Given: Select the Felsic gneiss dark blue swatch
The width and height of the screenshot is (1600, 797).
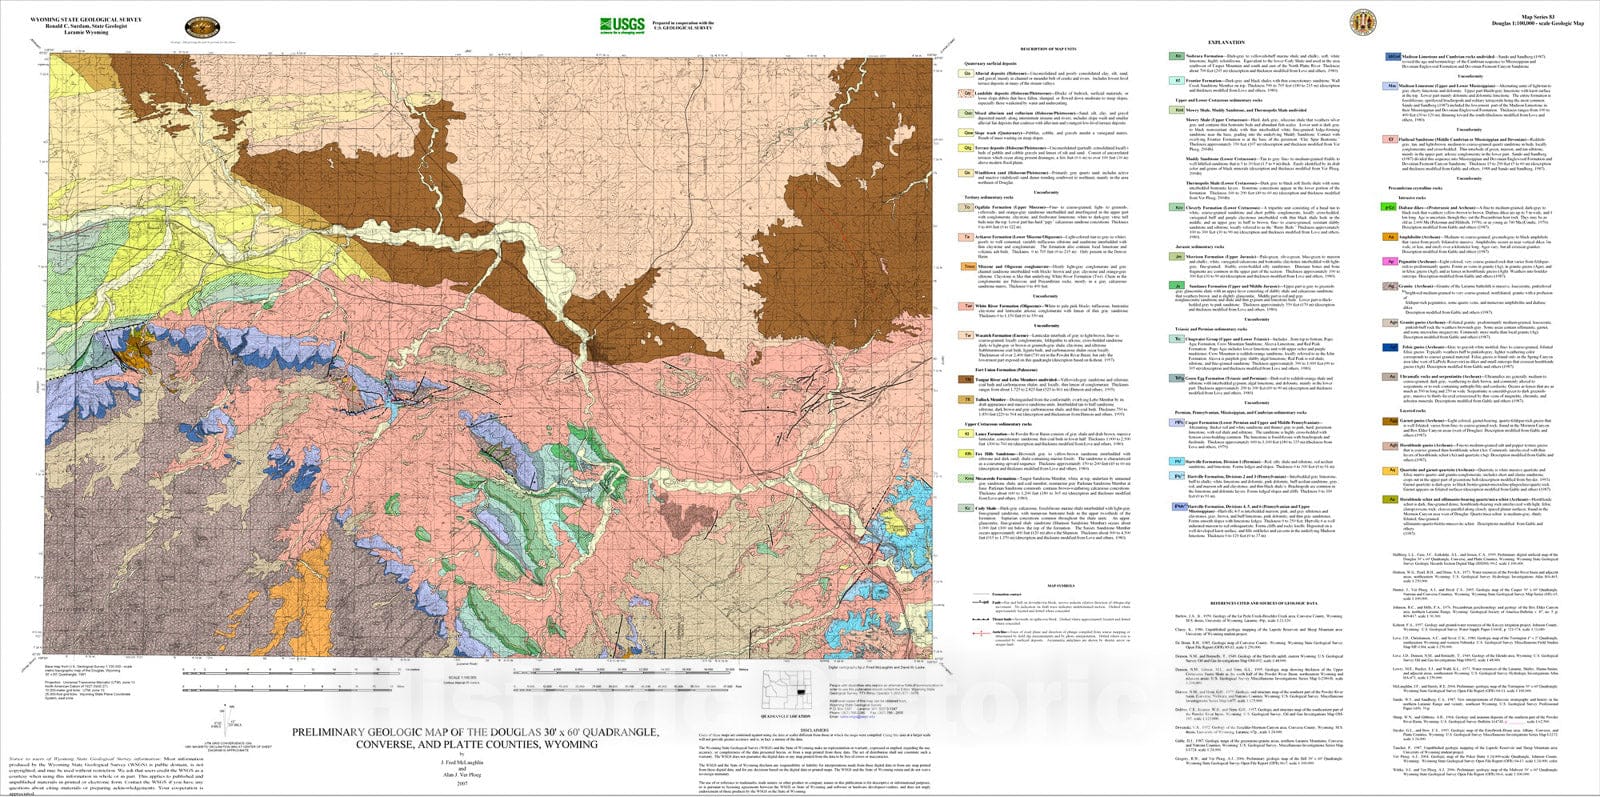Looking at the screenshot, I should pos(1391,347).
